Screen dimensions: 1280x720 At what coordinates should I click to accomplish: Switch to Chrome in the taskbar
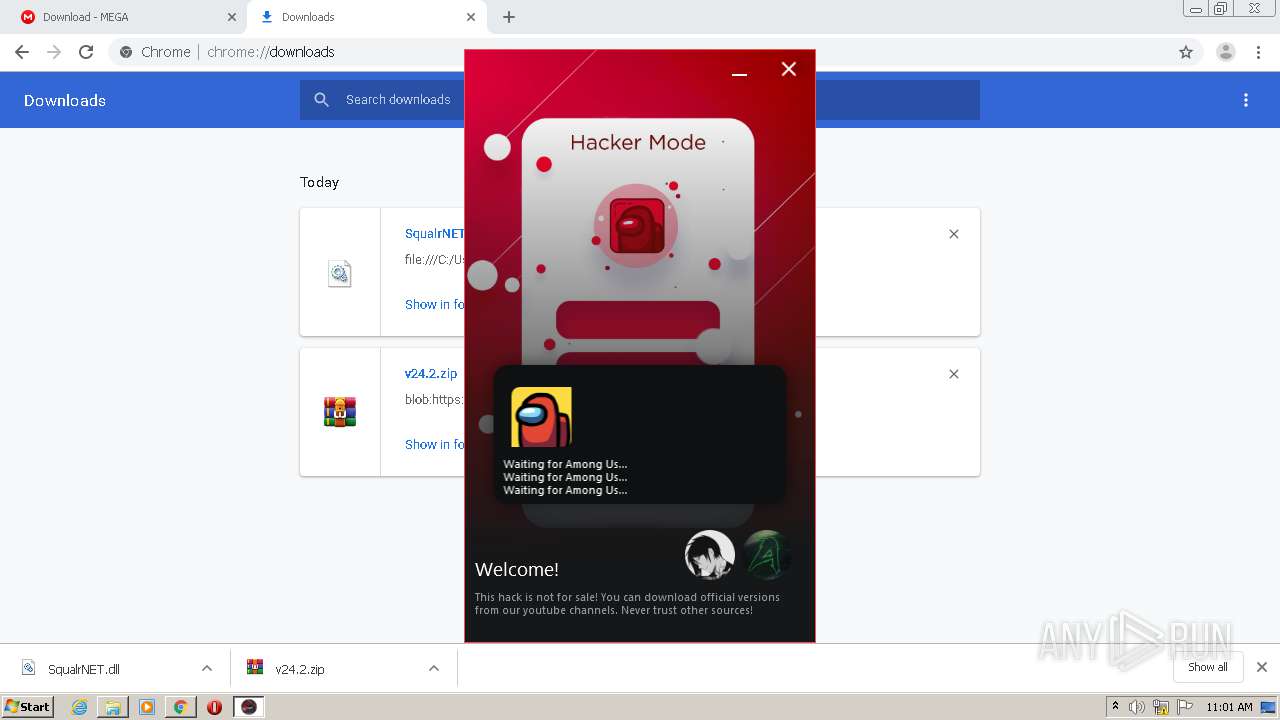[180, 707]
